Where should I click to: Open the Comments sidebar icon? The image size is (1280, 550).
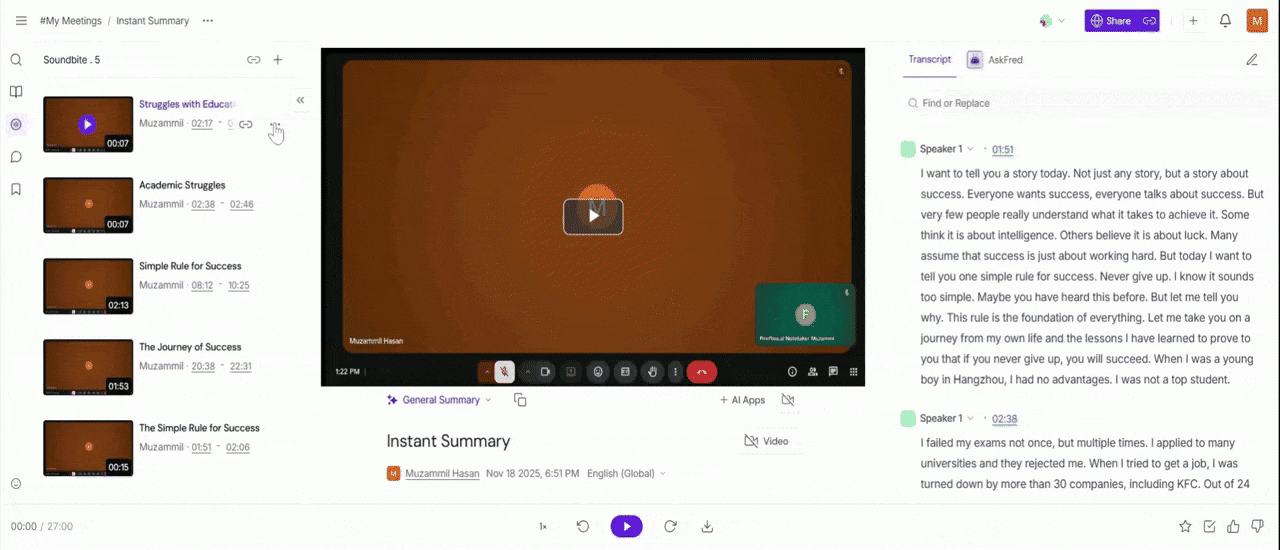click(16, 157)
